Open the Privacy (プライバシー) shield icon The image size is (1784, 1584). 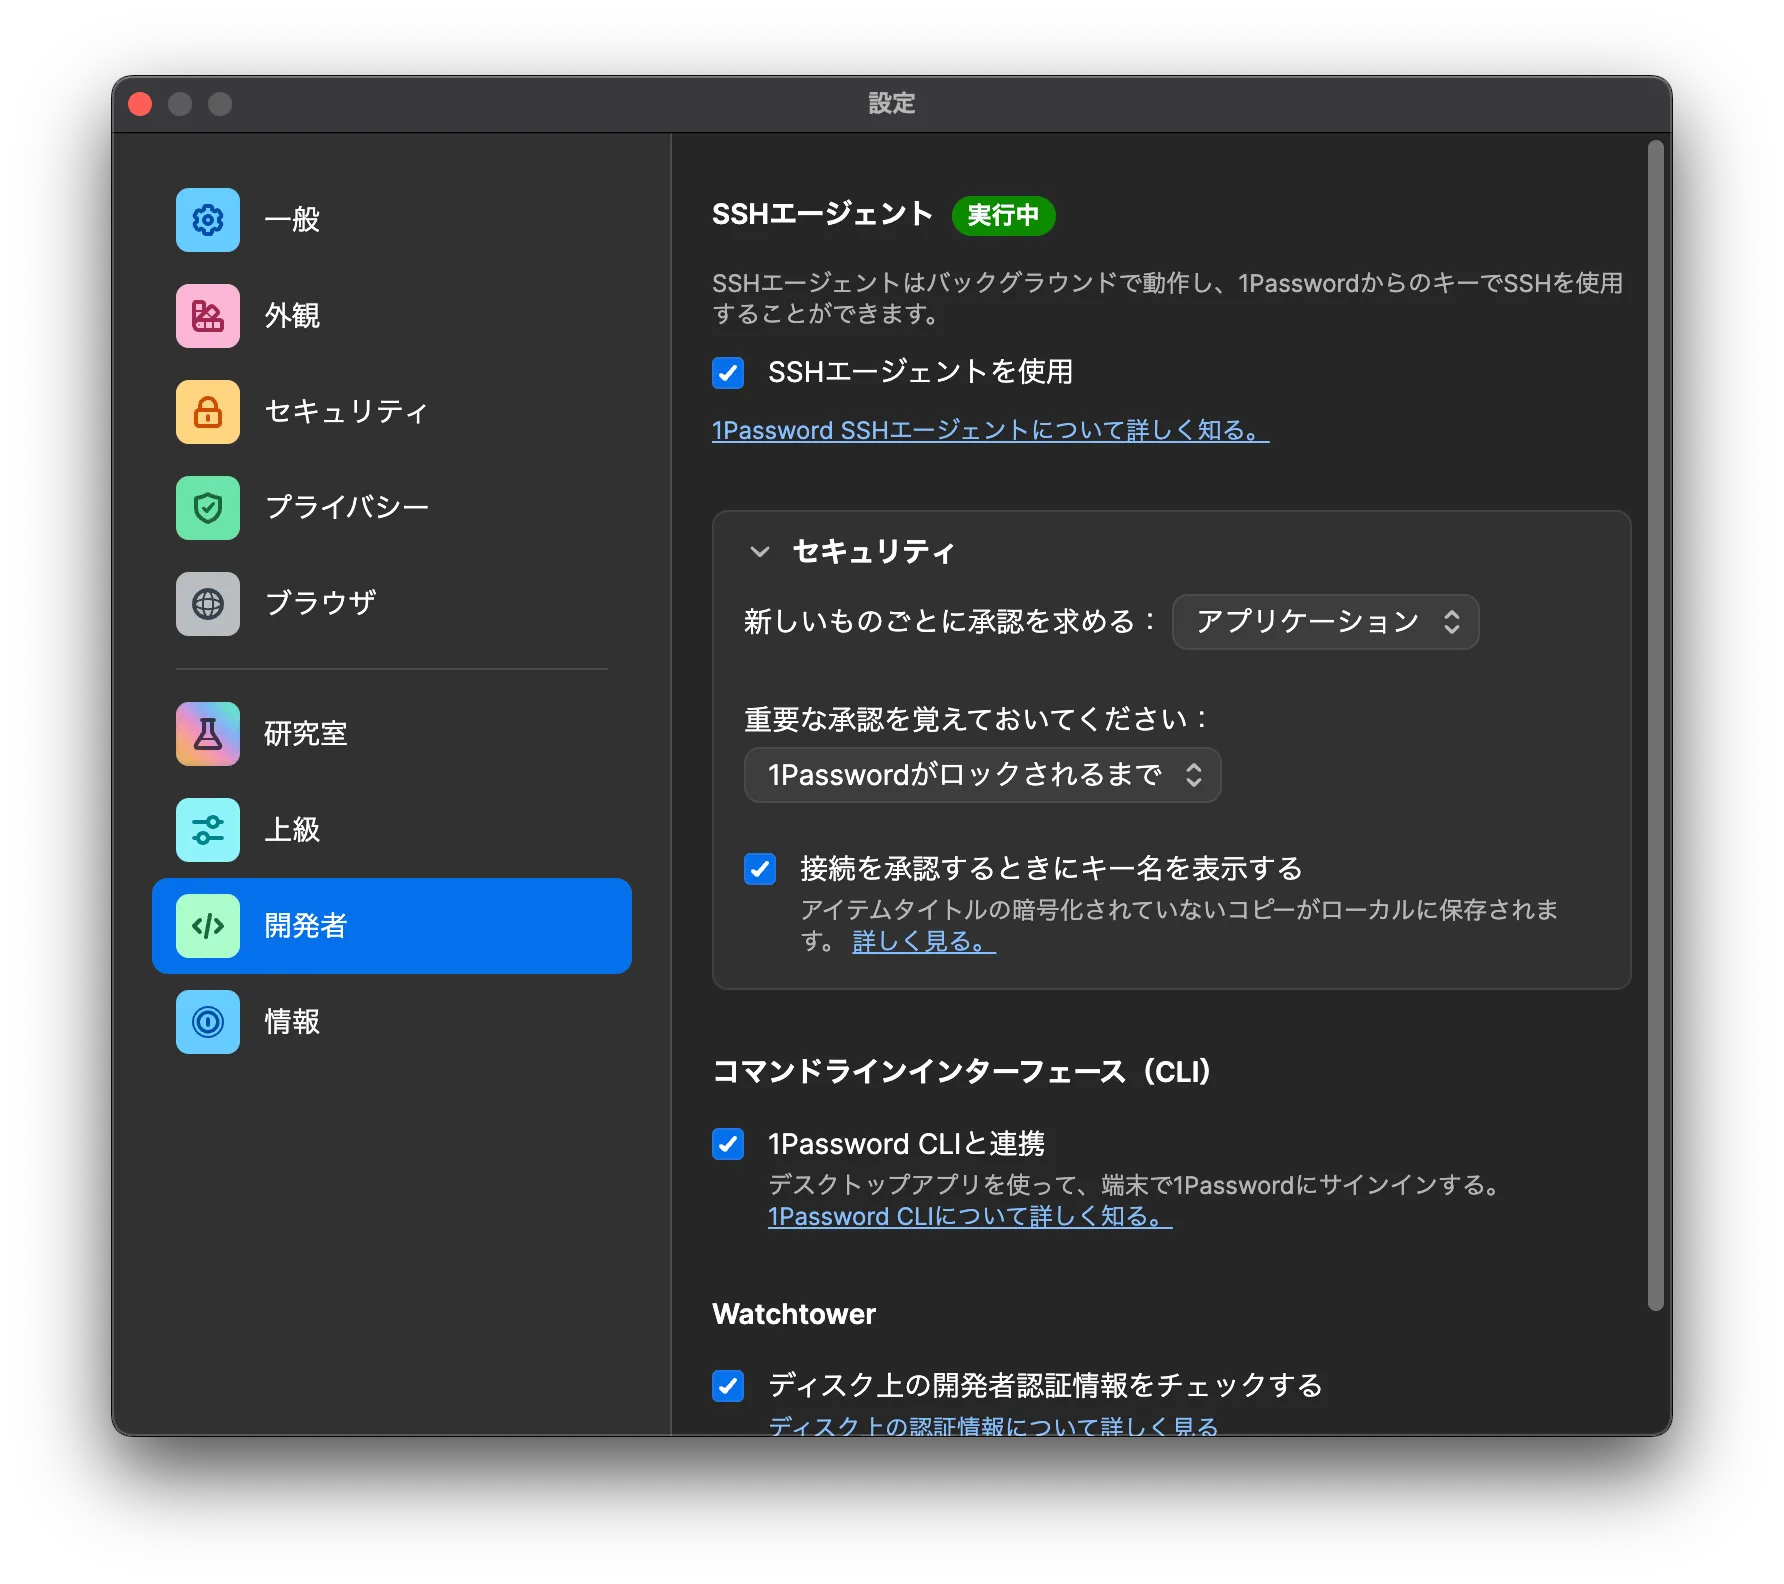[x=208, y=508]
